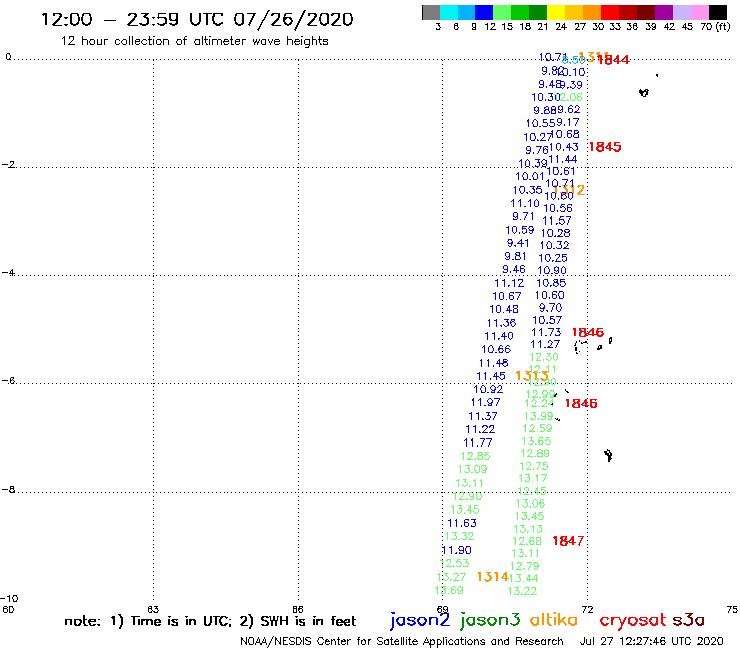The height and width of the screenshot is (650, 740).
Task: Click orange altika time label 1312
Action: point(569,190)
